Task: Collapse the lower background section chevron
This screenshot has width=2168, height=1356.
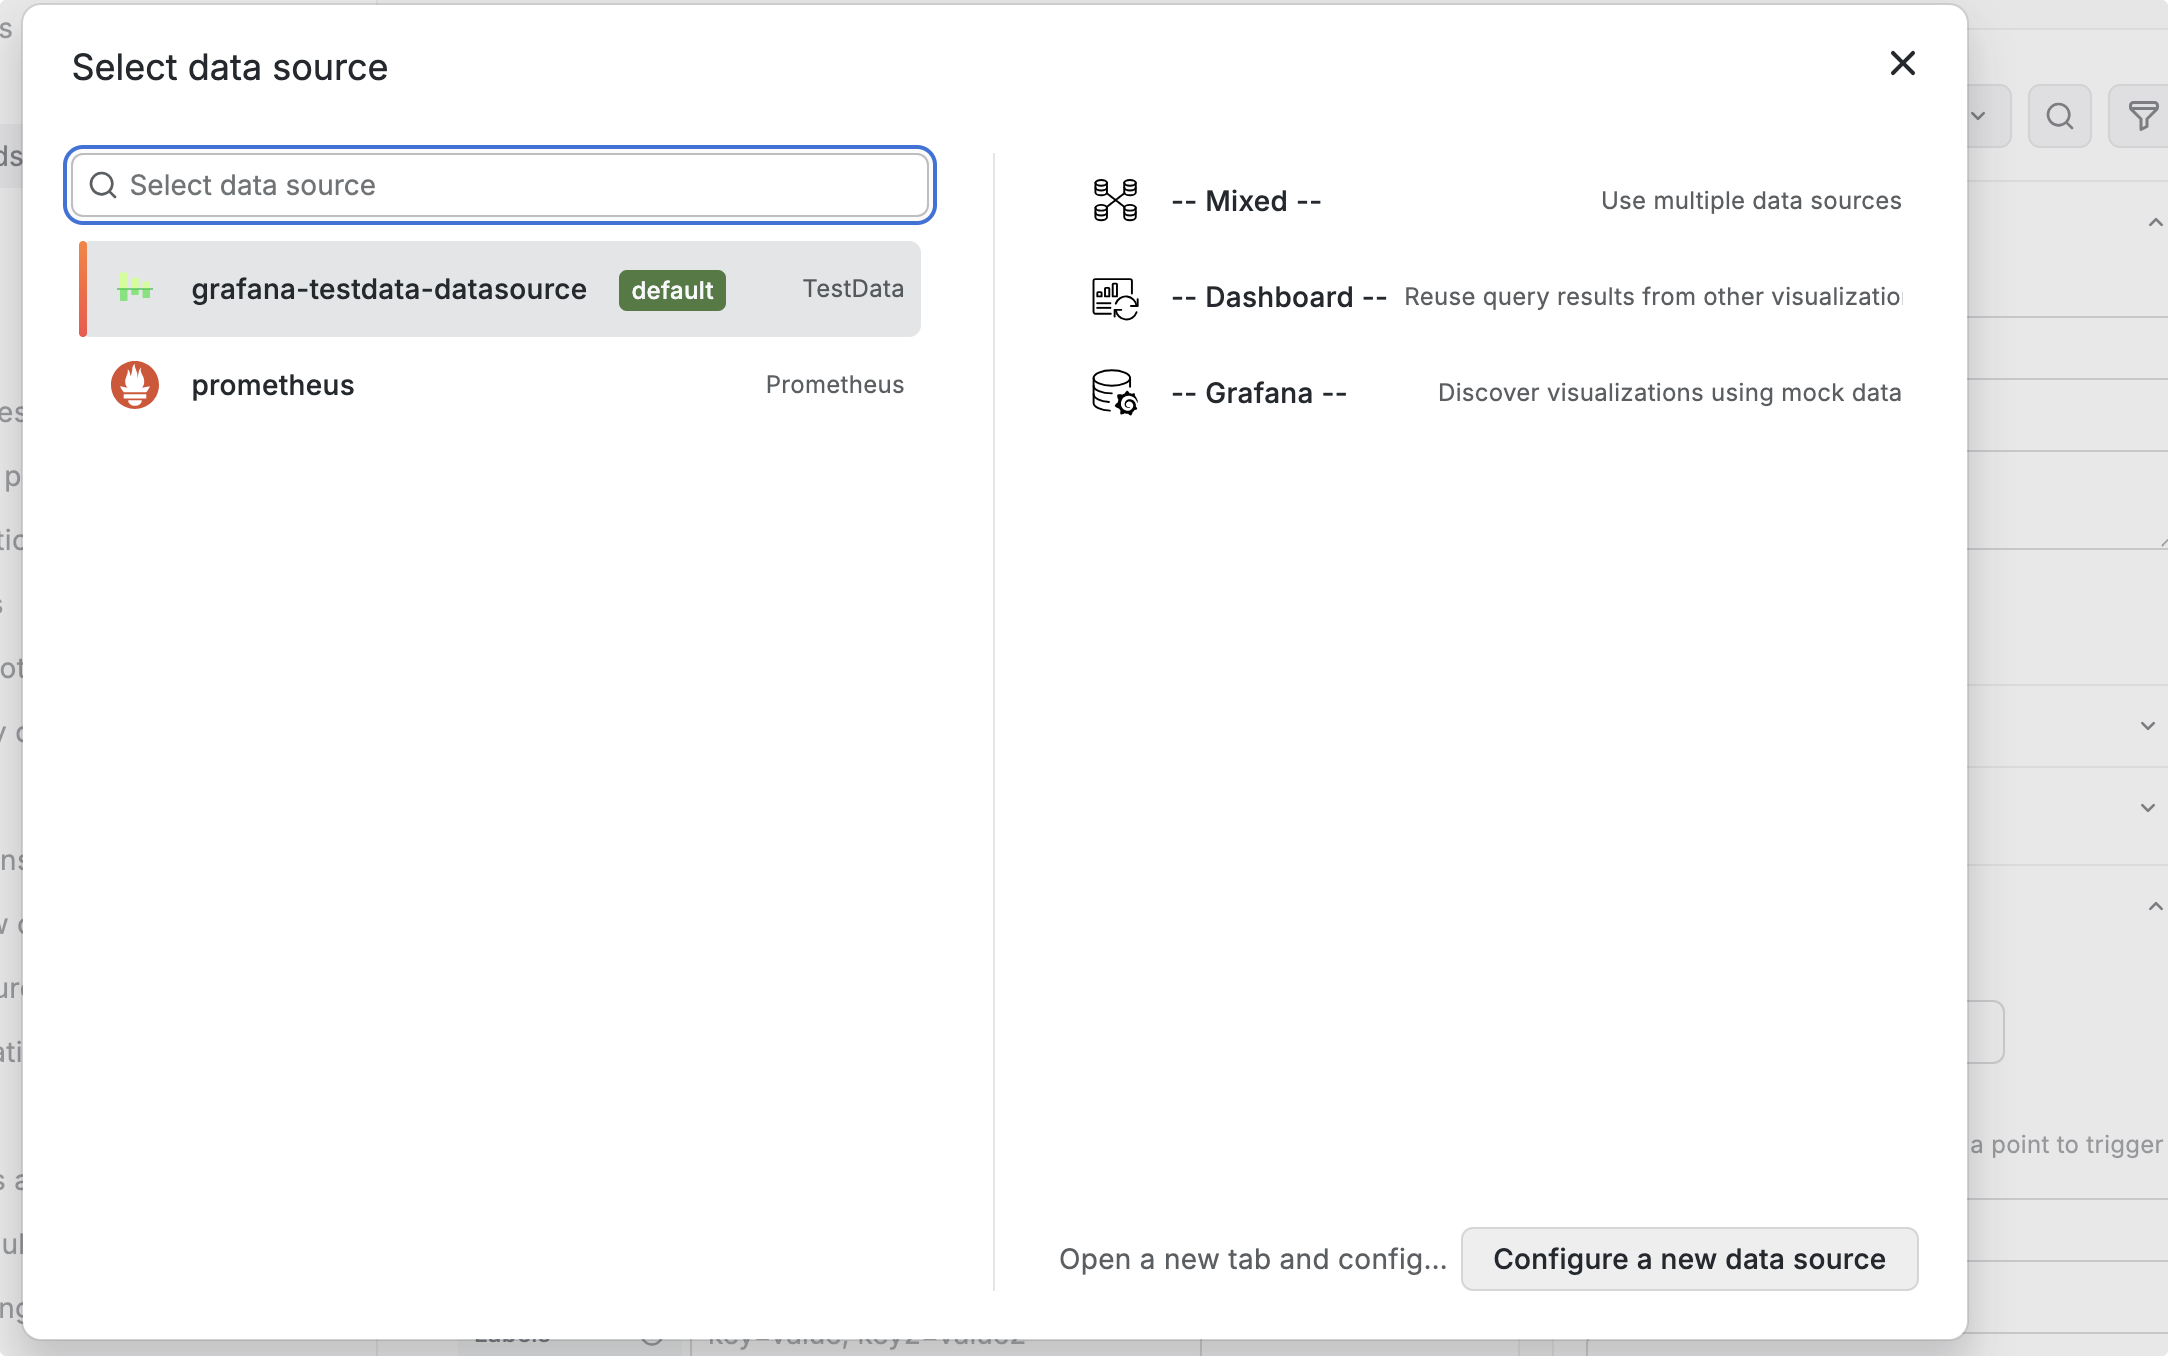Action: point(2155,906)
